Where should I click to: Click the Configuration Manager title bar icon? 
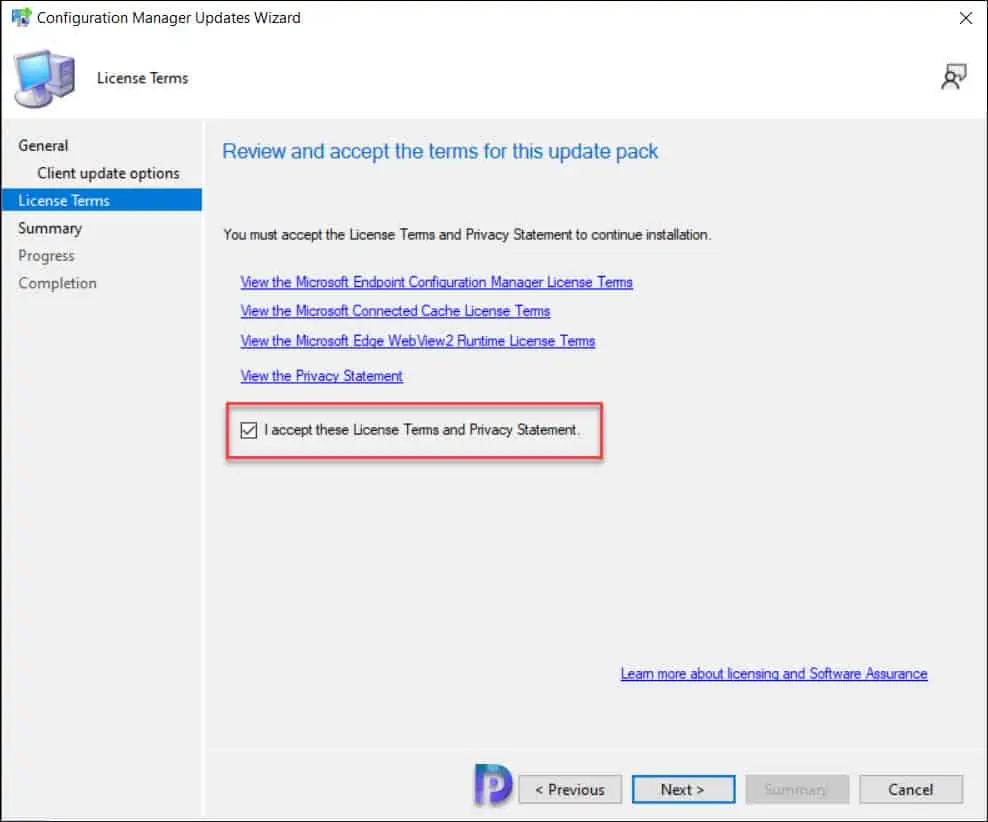click(x=21, y=17)
